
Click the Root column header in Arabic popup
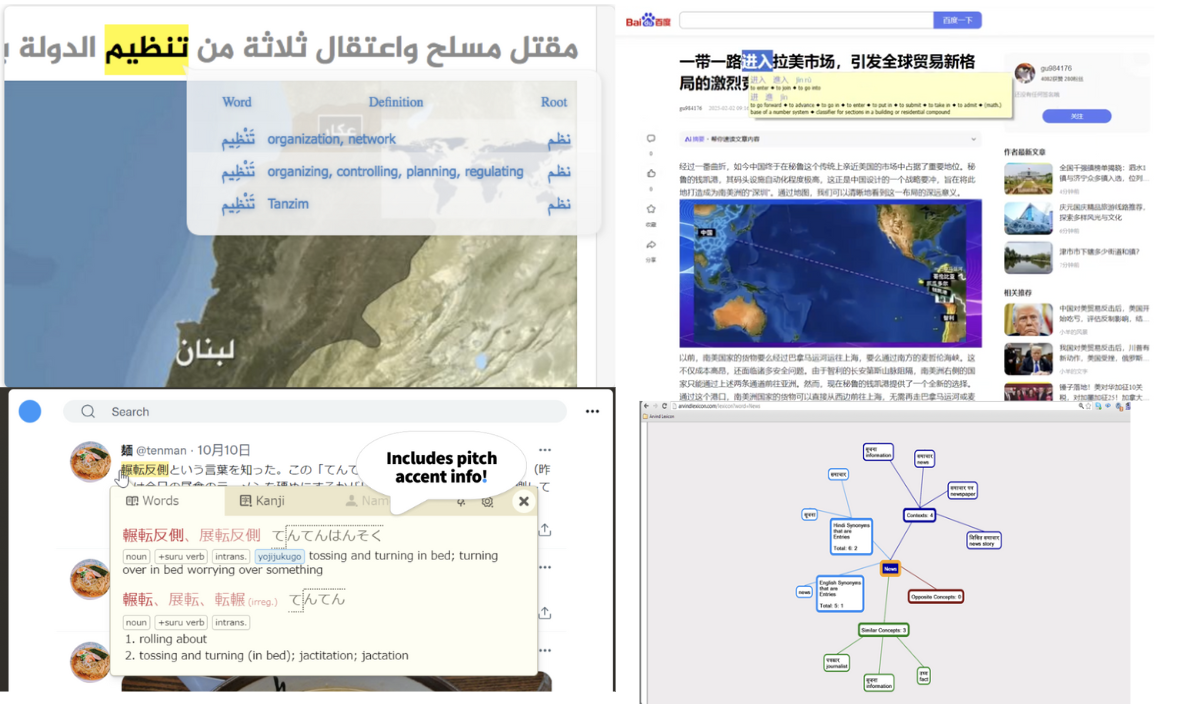[x=554, y=102]
